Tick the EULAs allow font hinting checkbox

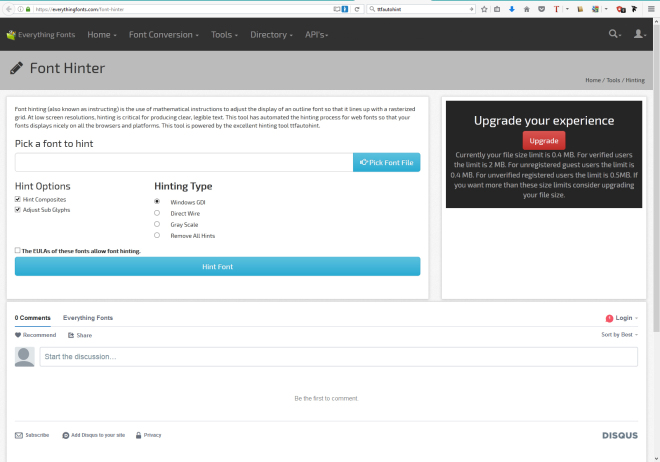coord(18,250)
